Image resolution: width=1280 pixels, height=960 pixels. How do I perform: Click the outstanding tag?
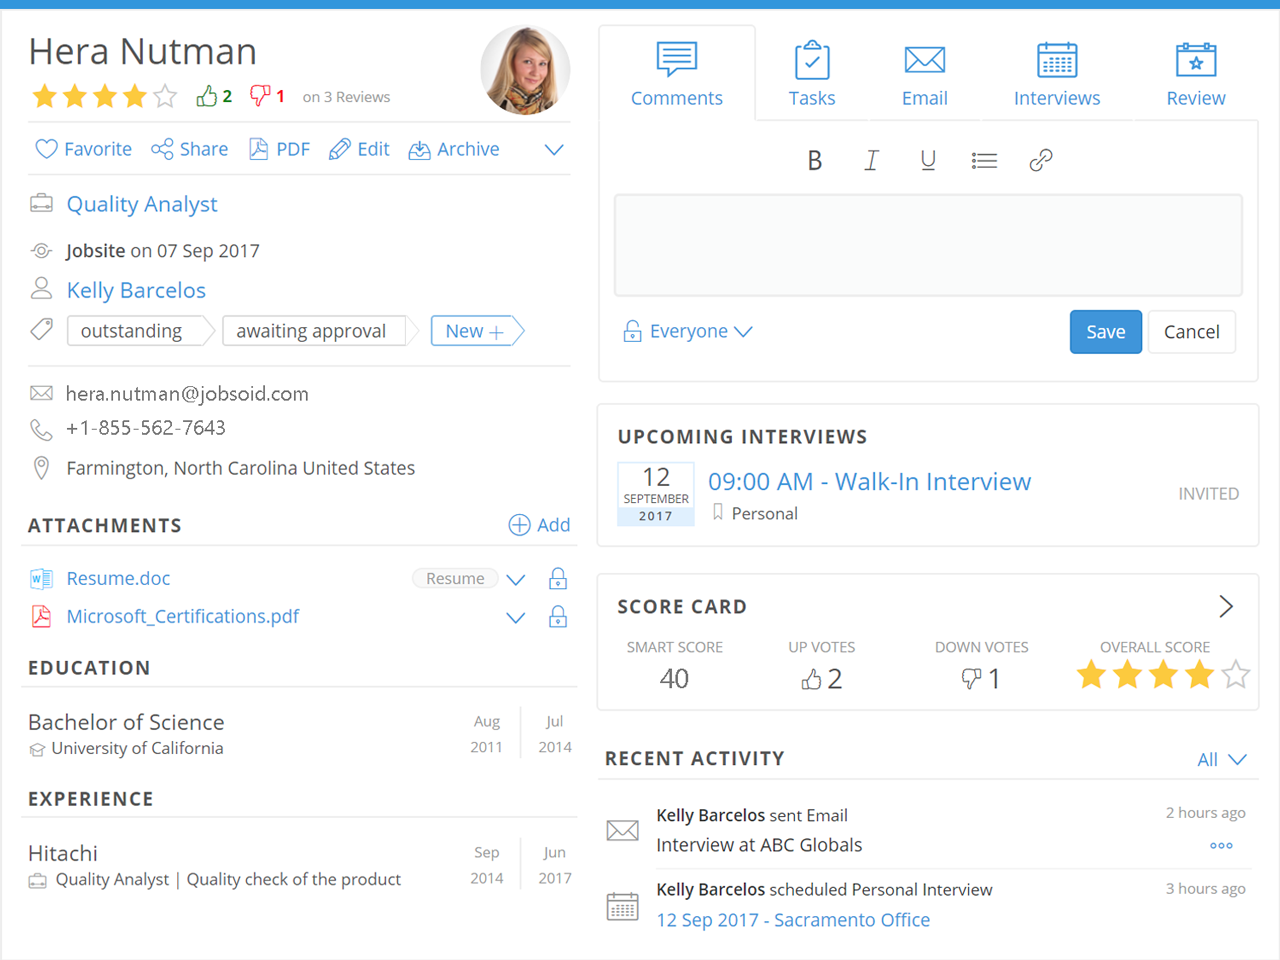point(138,331)
